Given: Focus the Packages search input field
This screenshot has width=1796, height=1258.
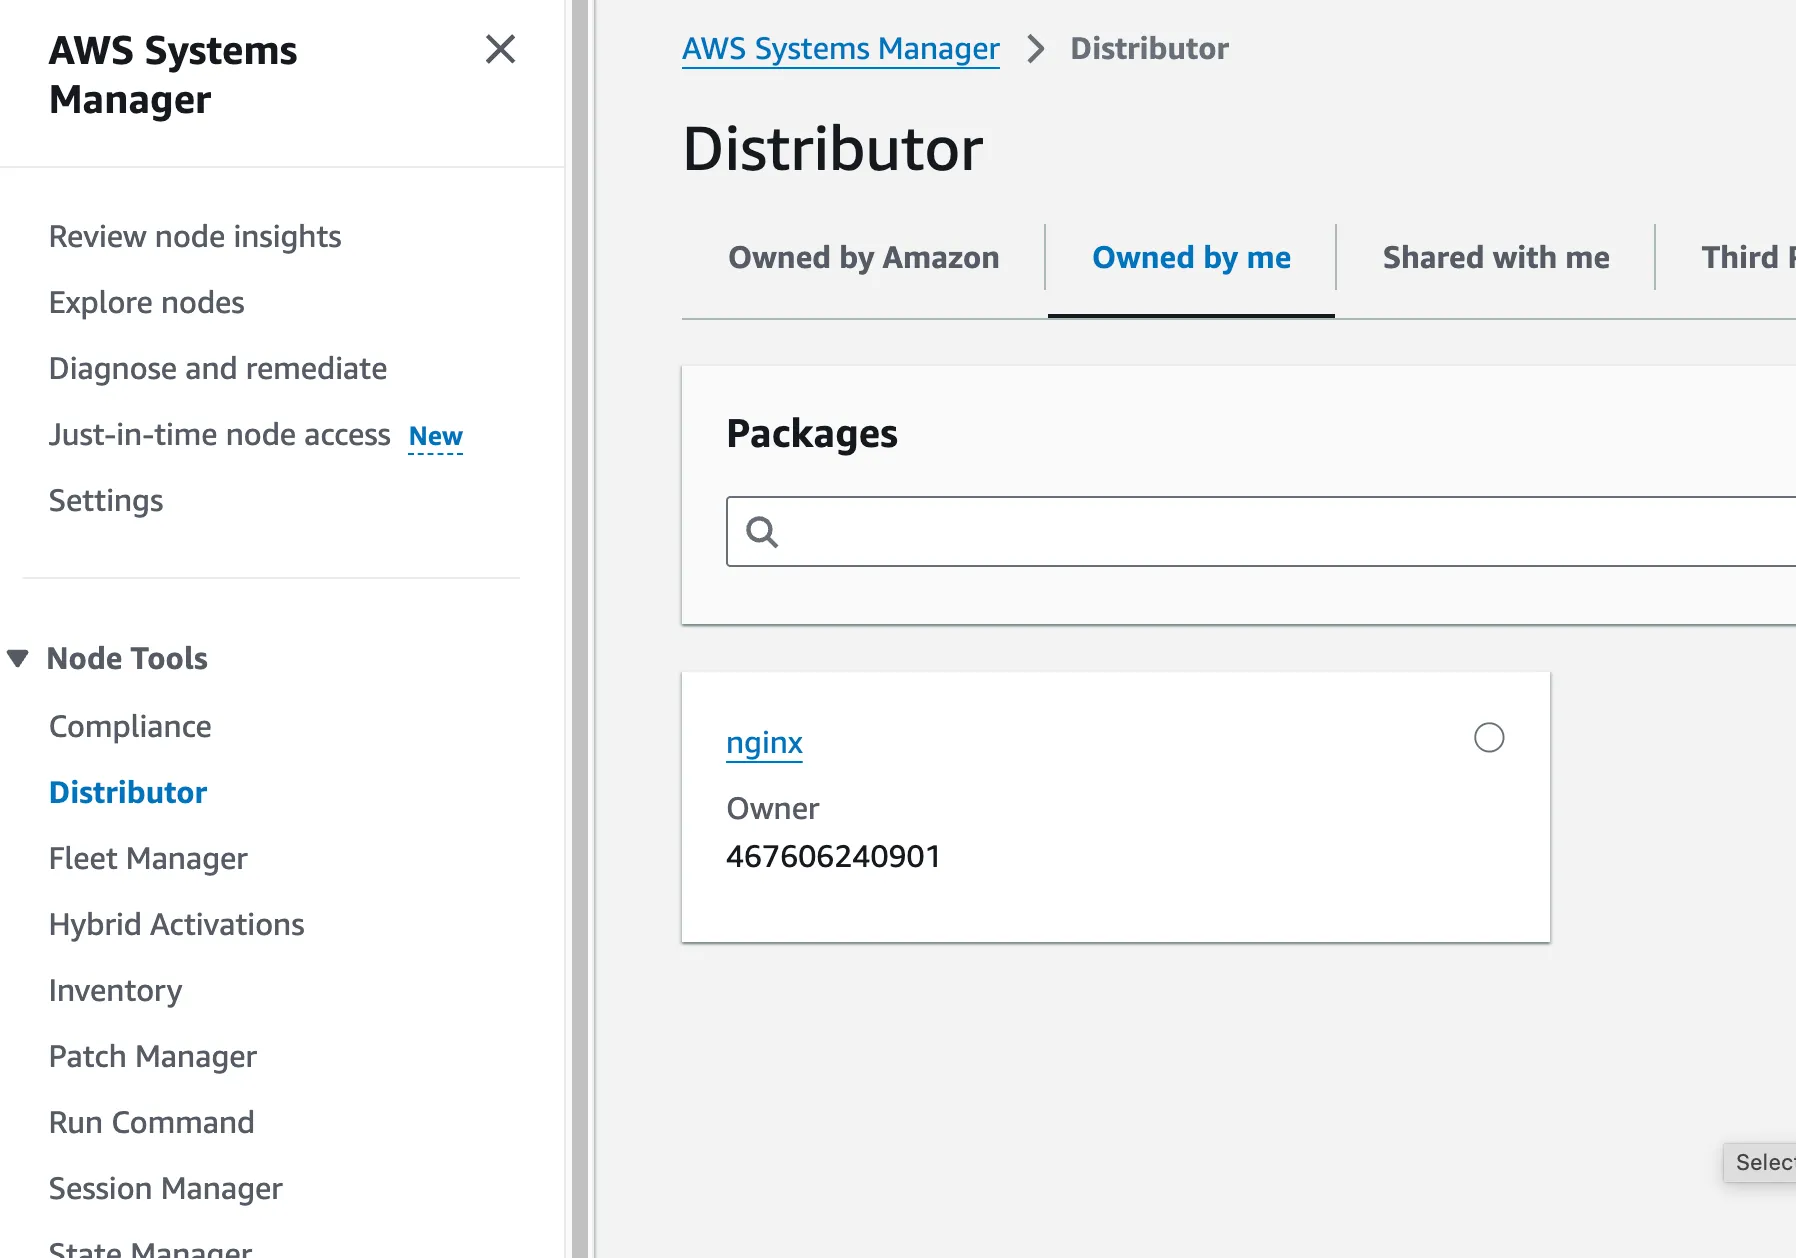Looking at the screenshot, I should tap(1260, 532).
